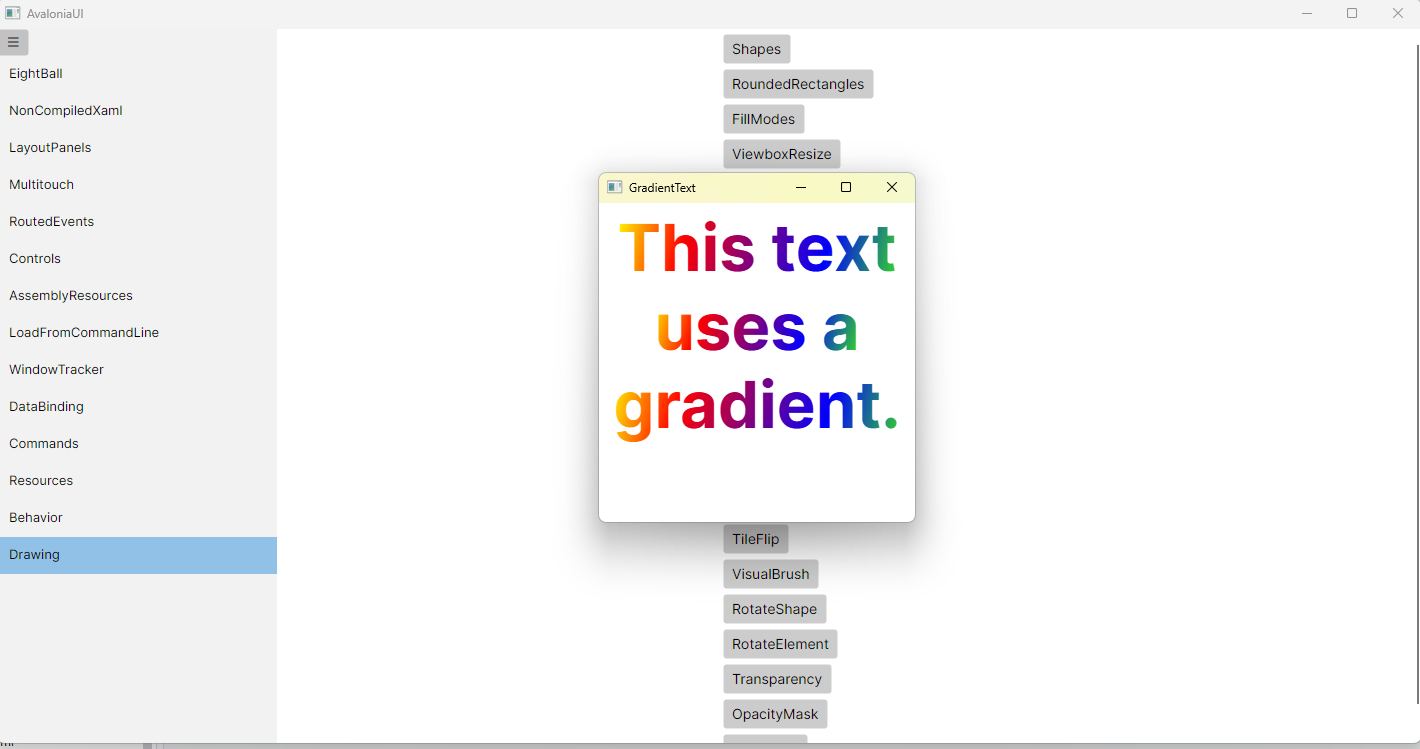The width and height of the screenshot is (1420, 749).
Task: Minimize the AvaloniaUI main window
Action: point(1307,13)
